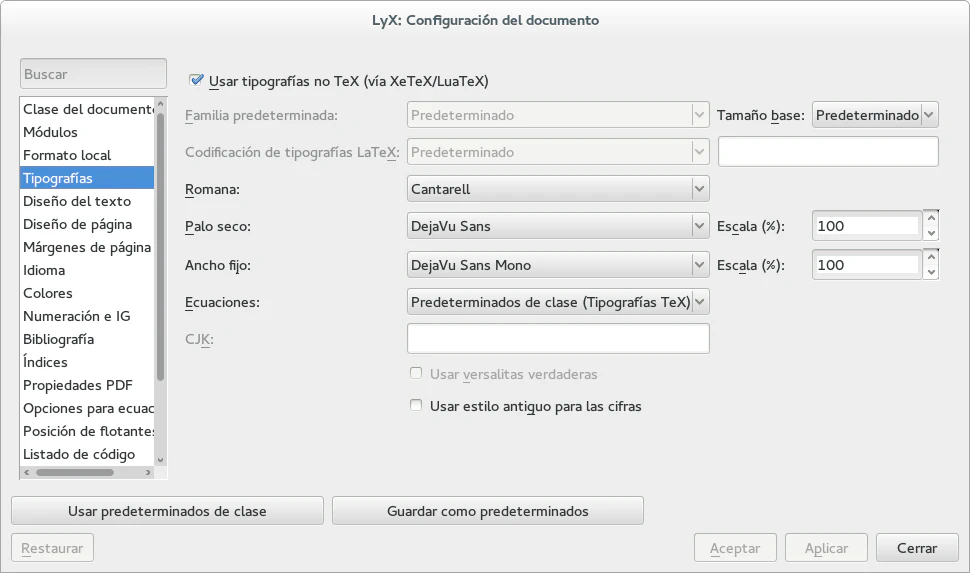Click Guardar como predeterminados button
970x573 pixels.
coord(487,511)
